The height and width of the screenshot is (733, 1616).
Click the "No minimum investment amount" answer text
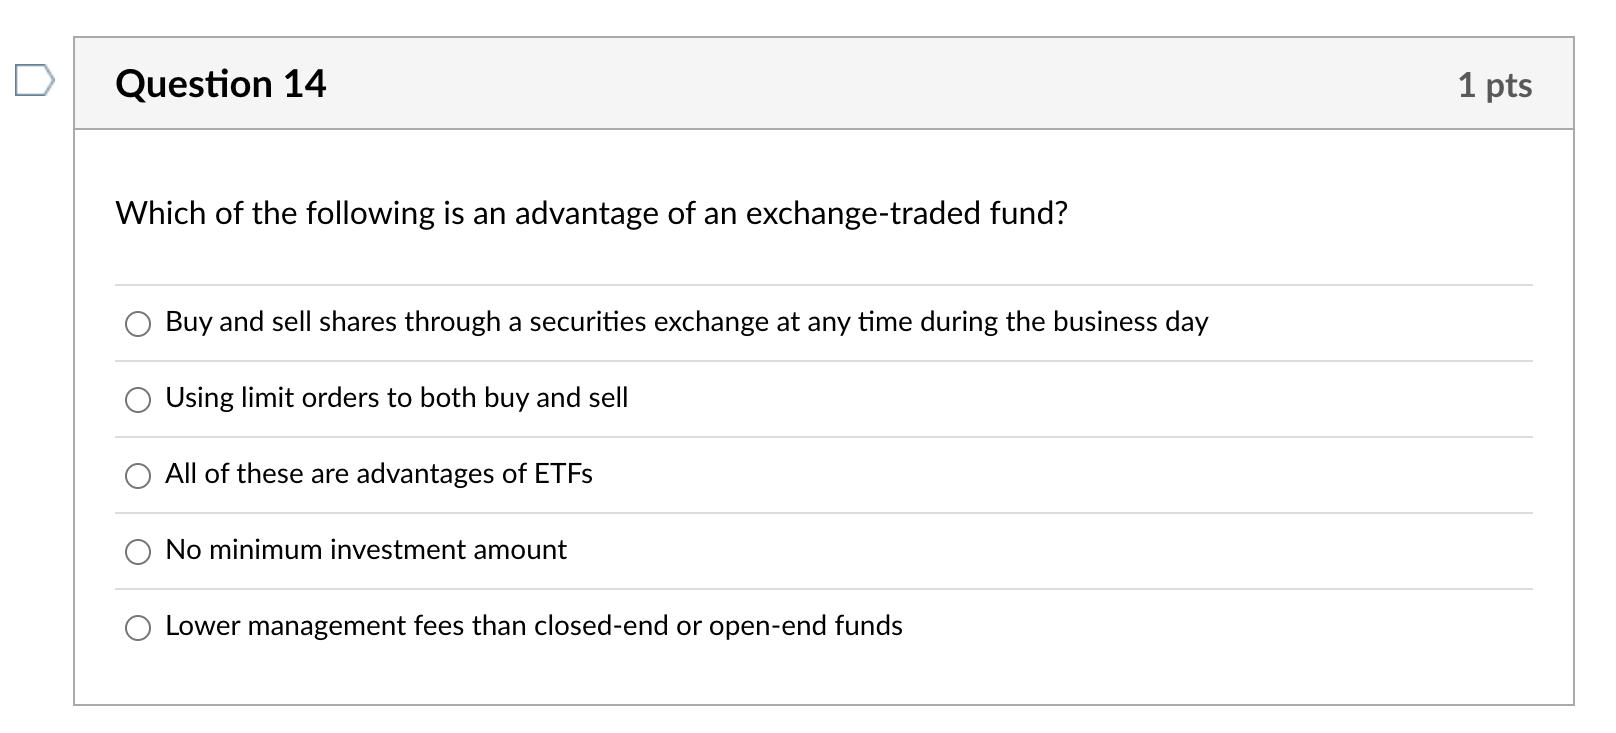[x=365, y=550]
